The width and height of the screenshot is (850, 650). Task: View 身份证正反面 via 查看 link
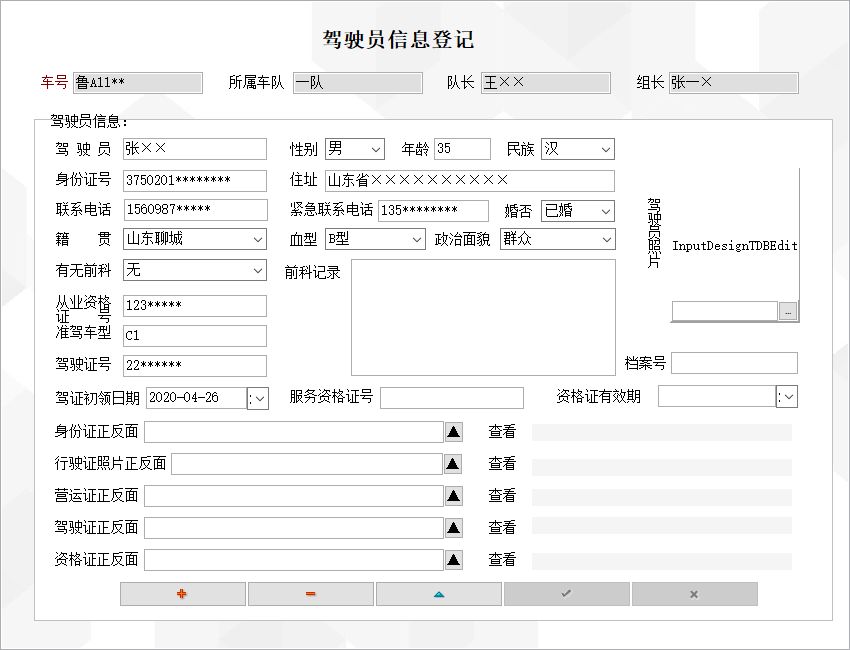502,432
